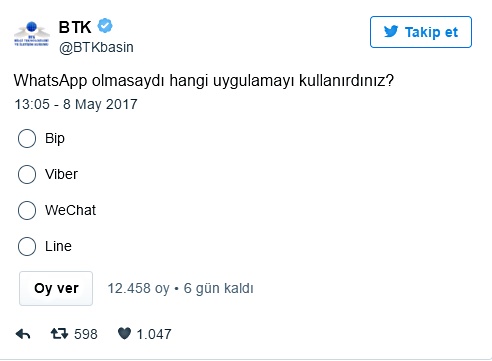Follow BTK via Takip et button
Screen dimensions: 492x361
point(421,32)
